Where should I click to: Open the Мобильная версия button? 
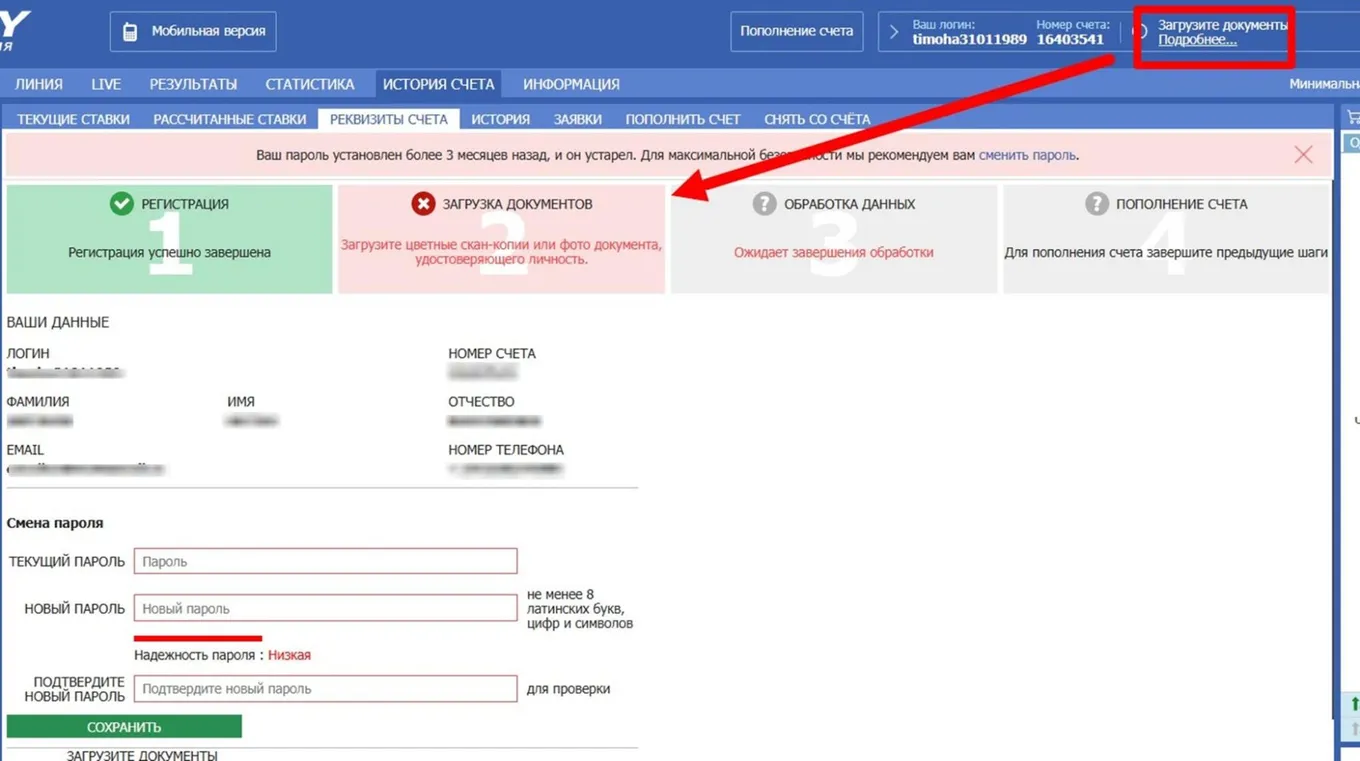coord(193,32)
